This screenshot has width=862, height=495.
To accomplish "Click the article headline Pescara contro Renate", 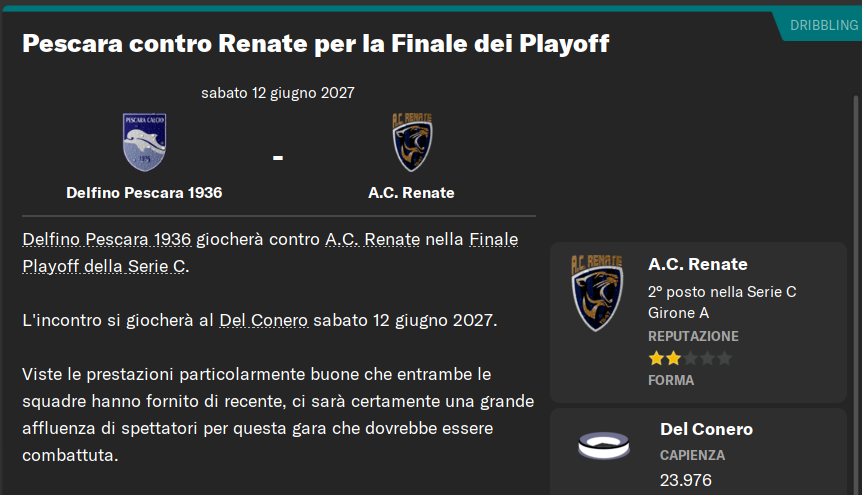I will [316, 44].
